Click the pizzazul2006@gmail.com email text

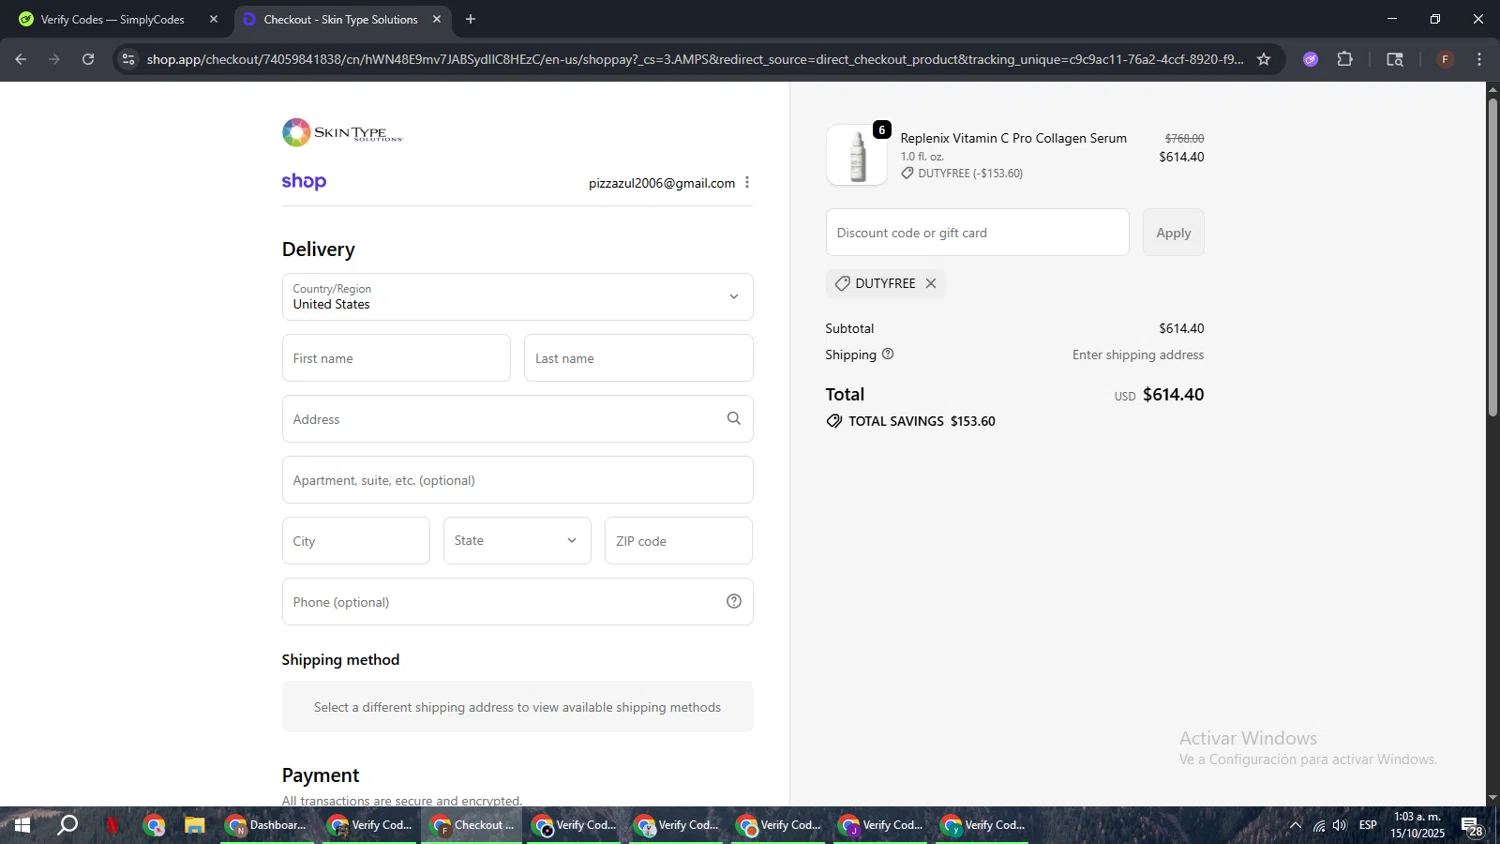pyautogui.click(x=661, y=183)
